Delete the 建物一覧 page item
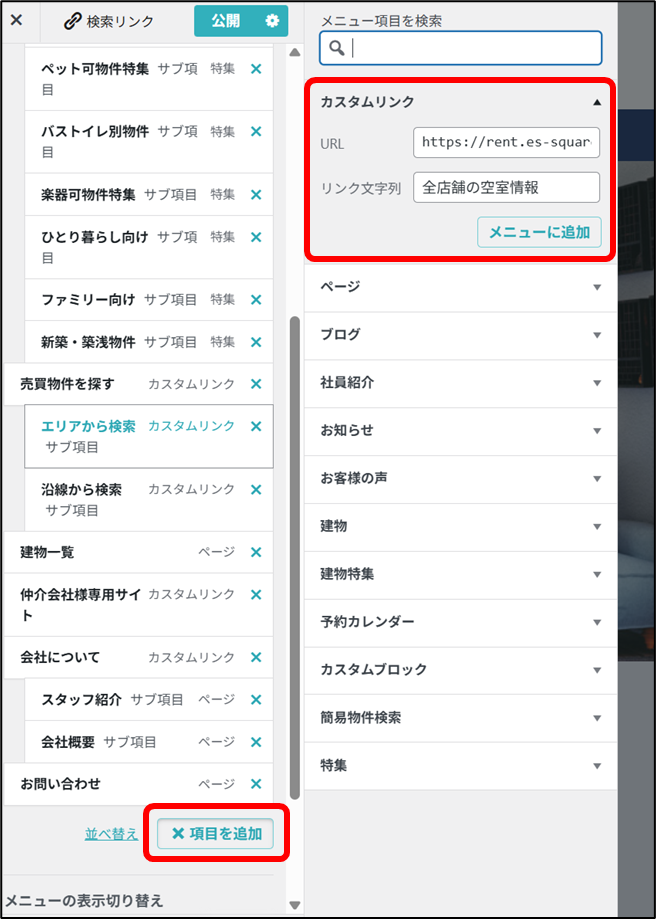 256,552
